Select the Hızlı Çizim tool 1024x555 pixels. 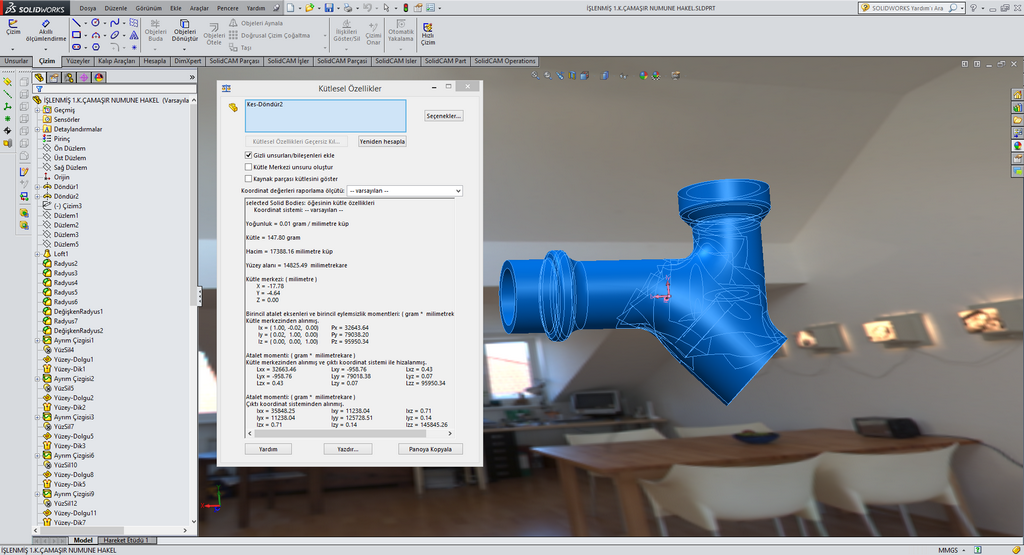[427, 32]
